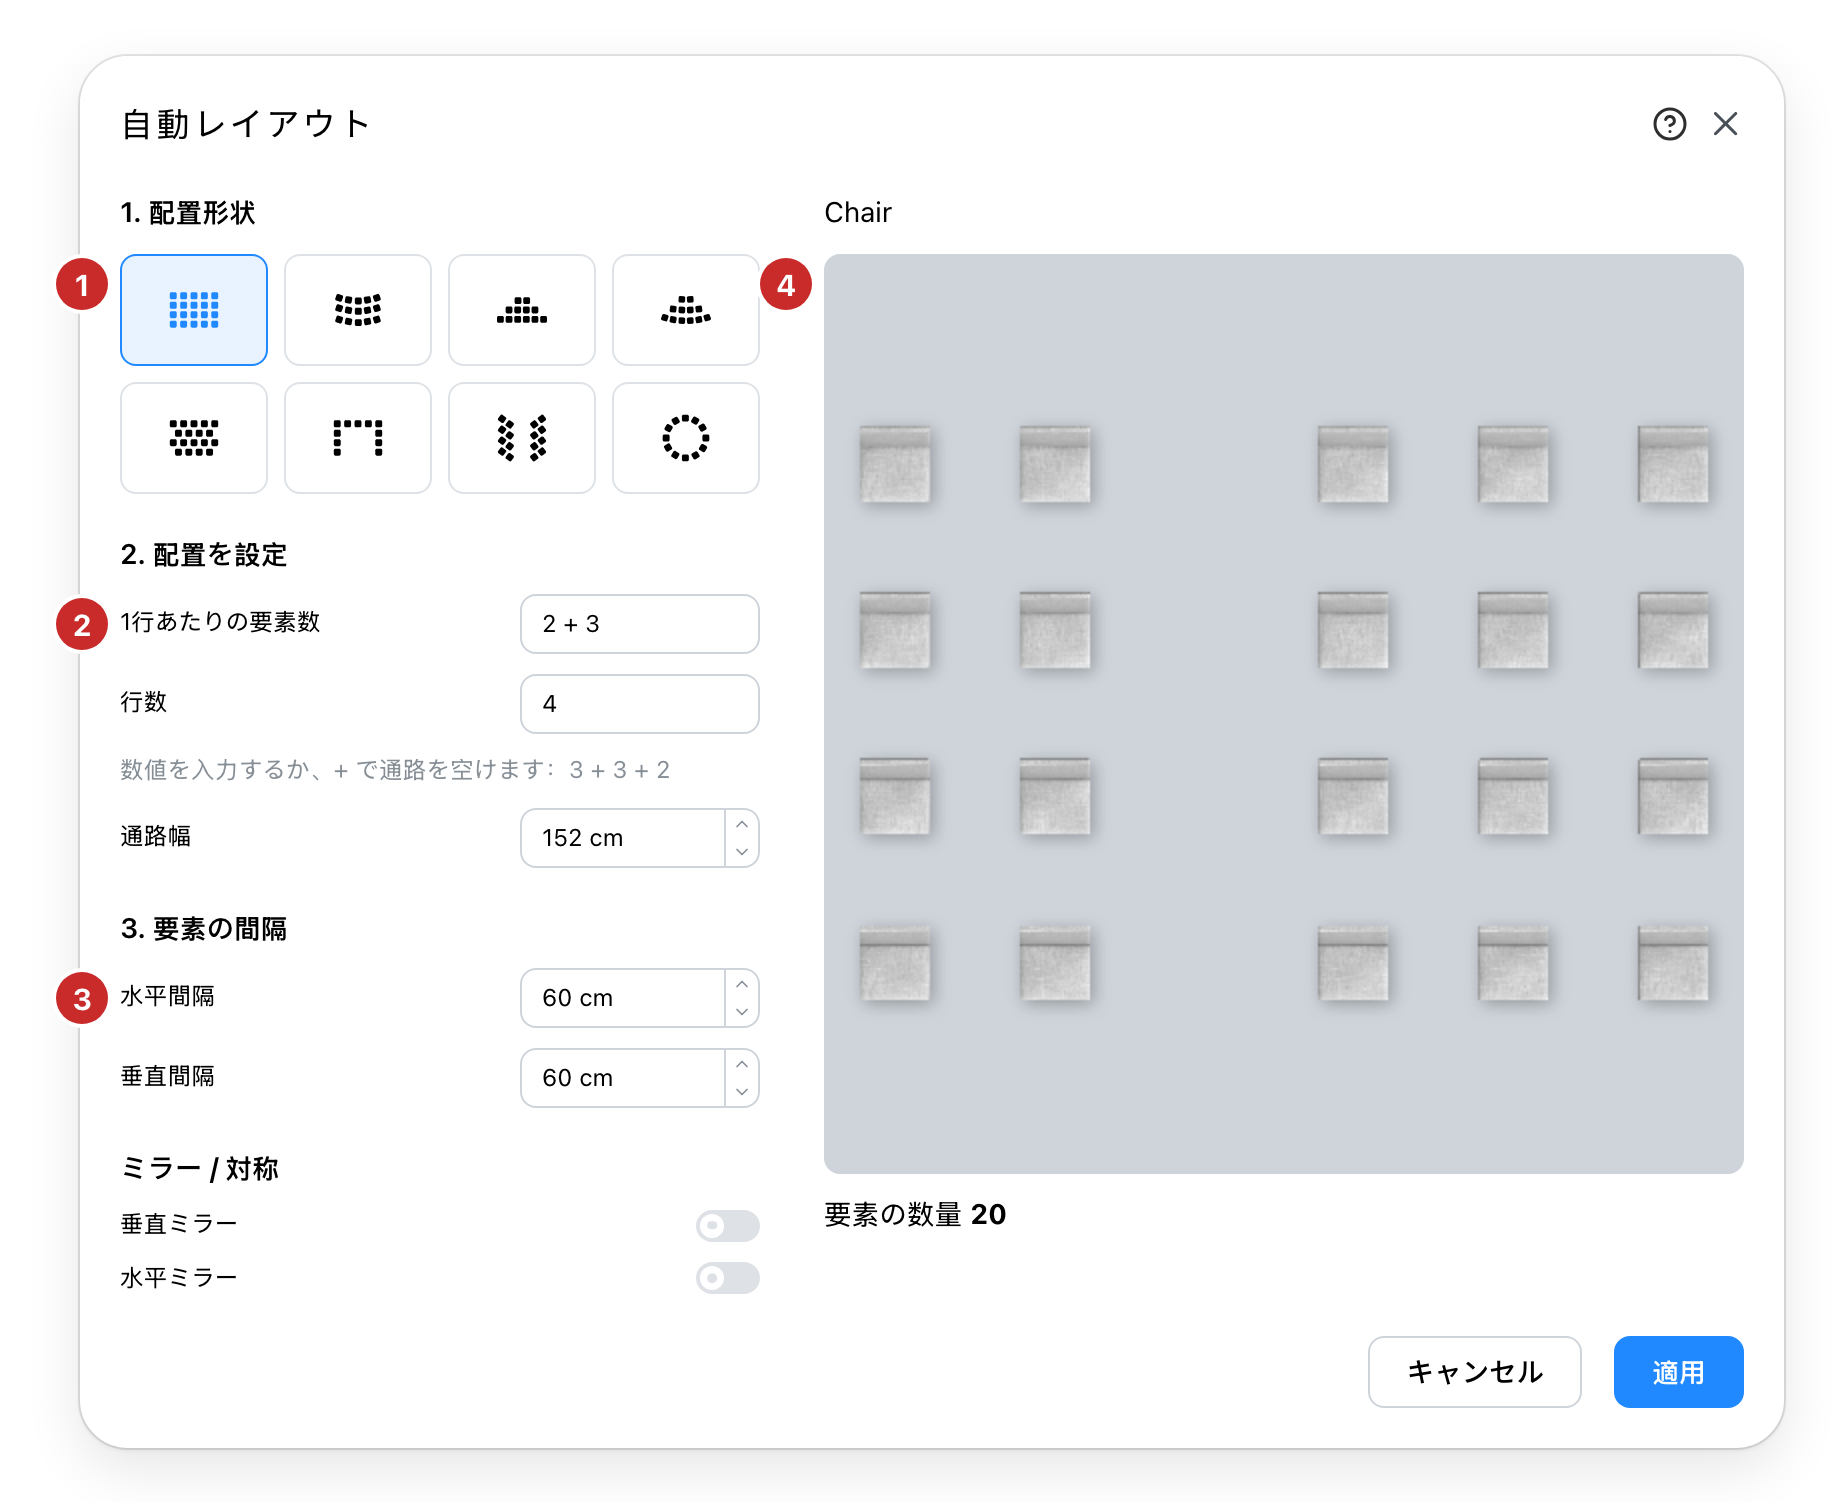The width and height of the screenshot is (1840, 1502).
Task: Click the 要素の数量 20 text
Action: 915,1214
